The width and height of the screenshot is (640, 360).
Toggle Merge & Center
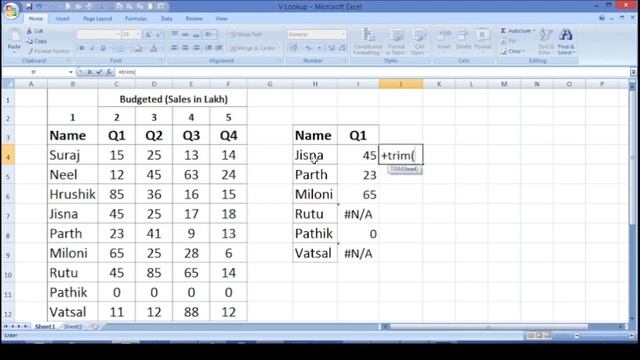pyautogui.click(x=253, y=48)
